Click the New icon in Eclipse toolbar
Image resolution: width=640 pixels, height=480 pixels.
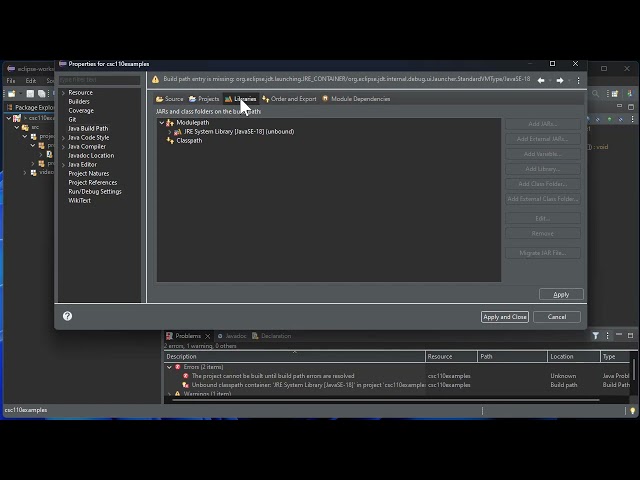coord(11,94)
